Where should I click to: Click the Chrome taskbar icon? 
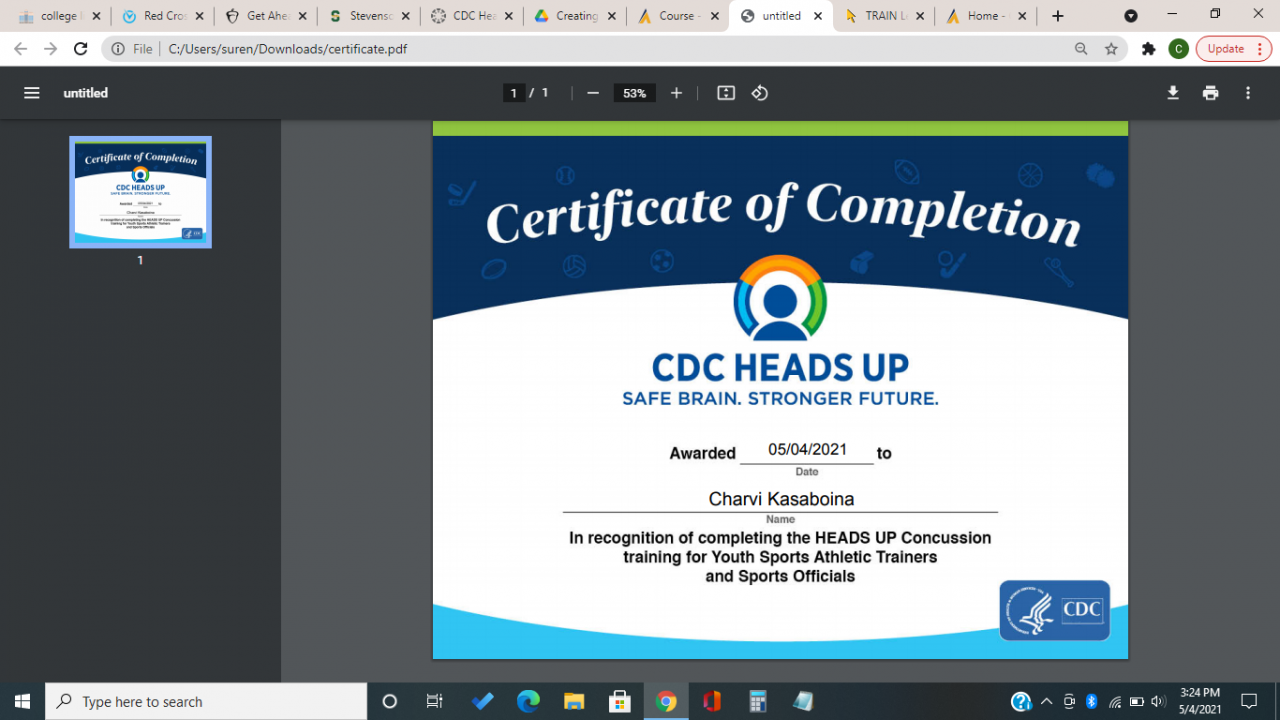pyautogui.click(x=666, y=701)
